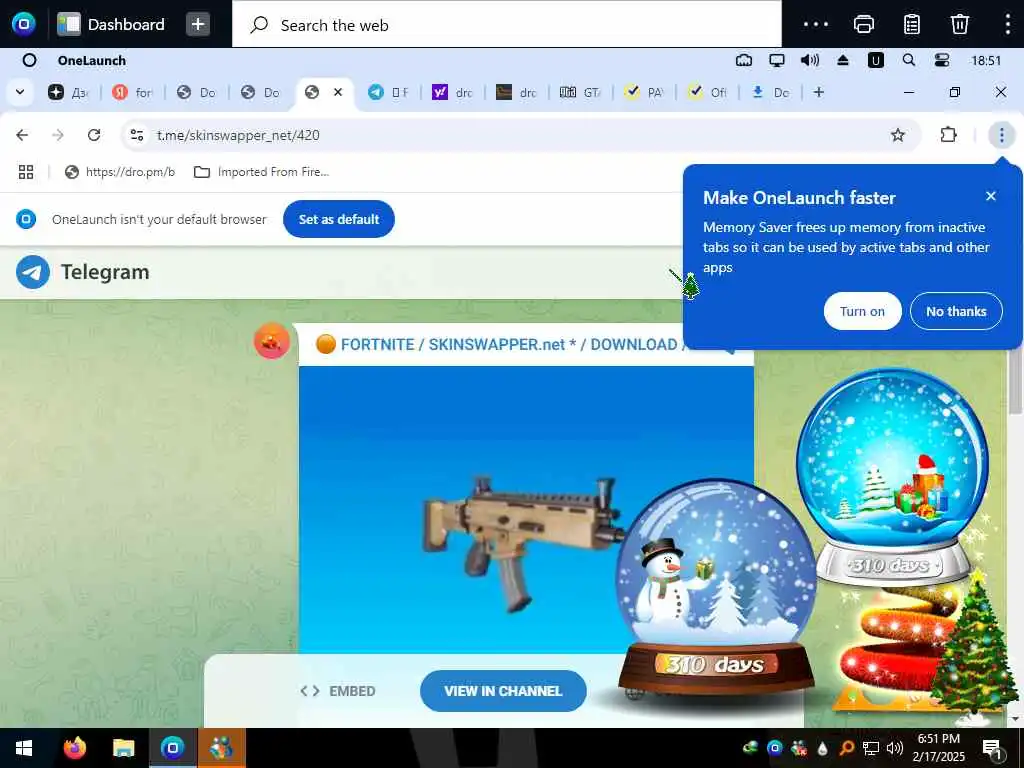Open a new browser tab with plus
Viewport: 1024px width, 768px height.
pyautogui.click(x=819, y=93)
